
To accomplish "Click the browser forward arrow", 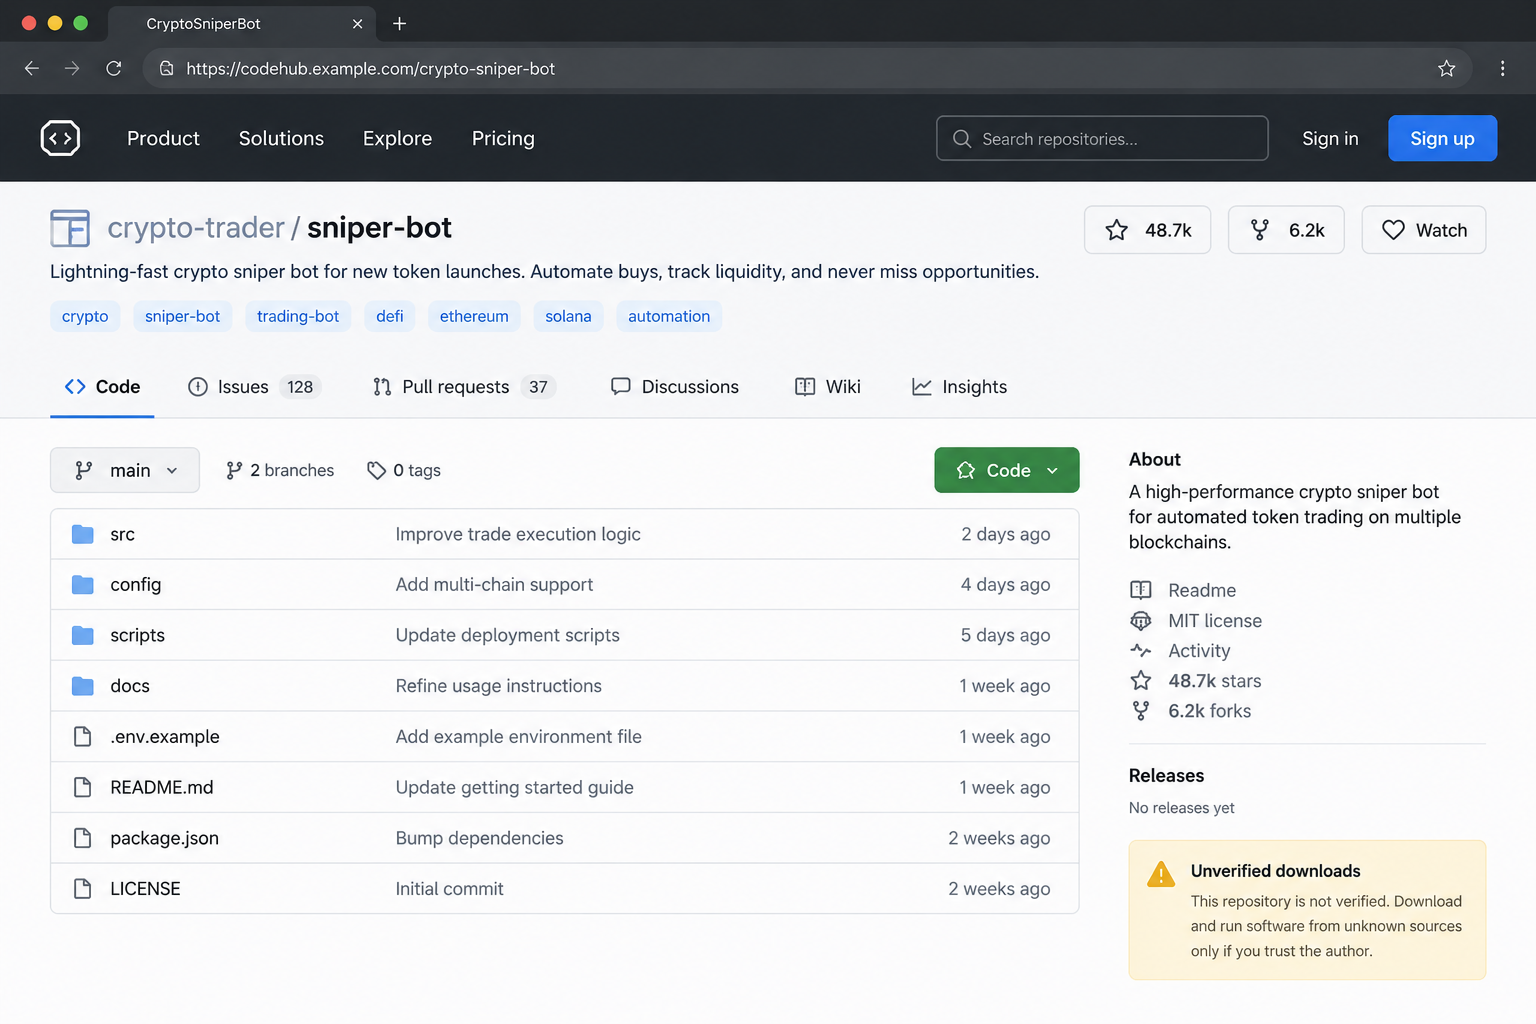I will [72, 68].
